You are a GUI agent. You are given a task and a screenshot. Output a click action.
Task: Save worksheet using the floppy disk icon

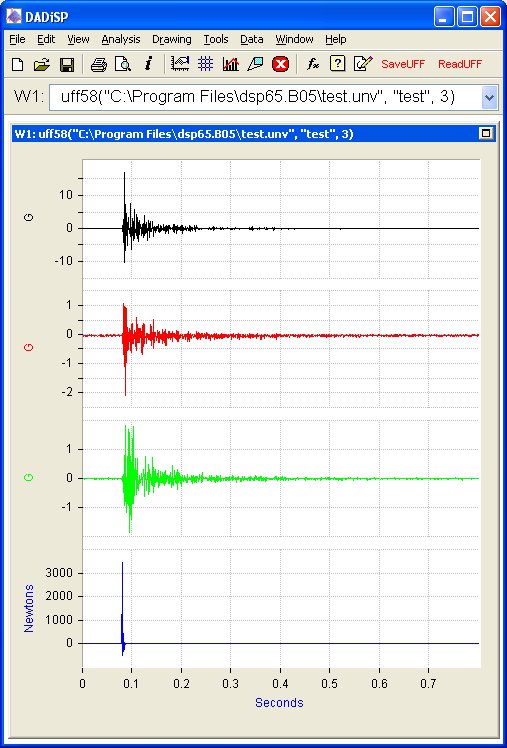[67, 64]
